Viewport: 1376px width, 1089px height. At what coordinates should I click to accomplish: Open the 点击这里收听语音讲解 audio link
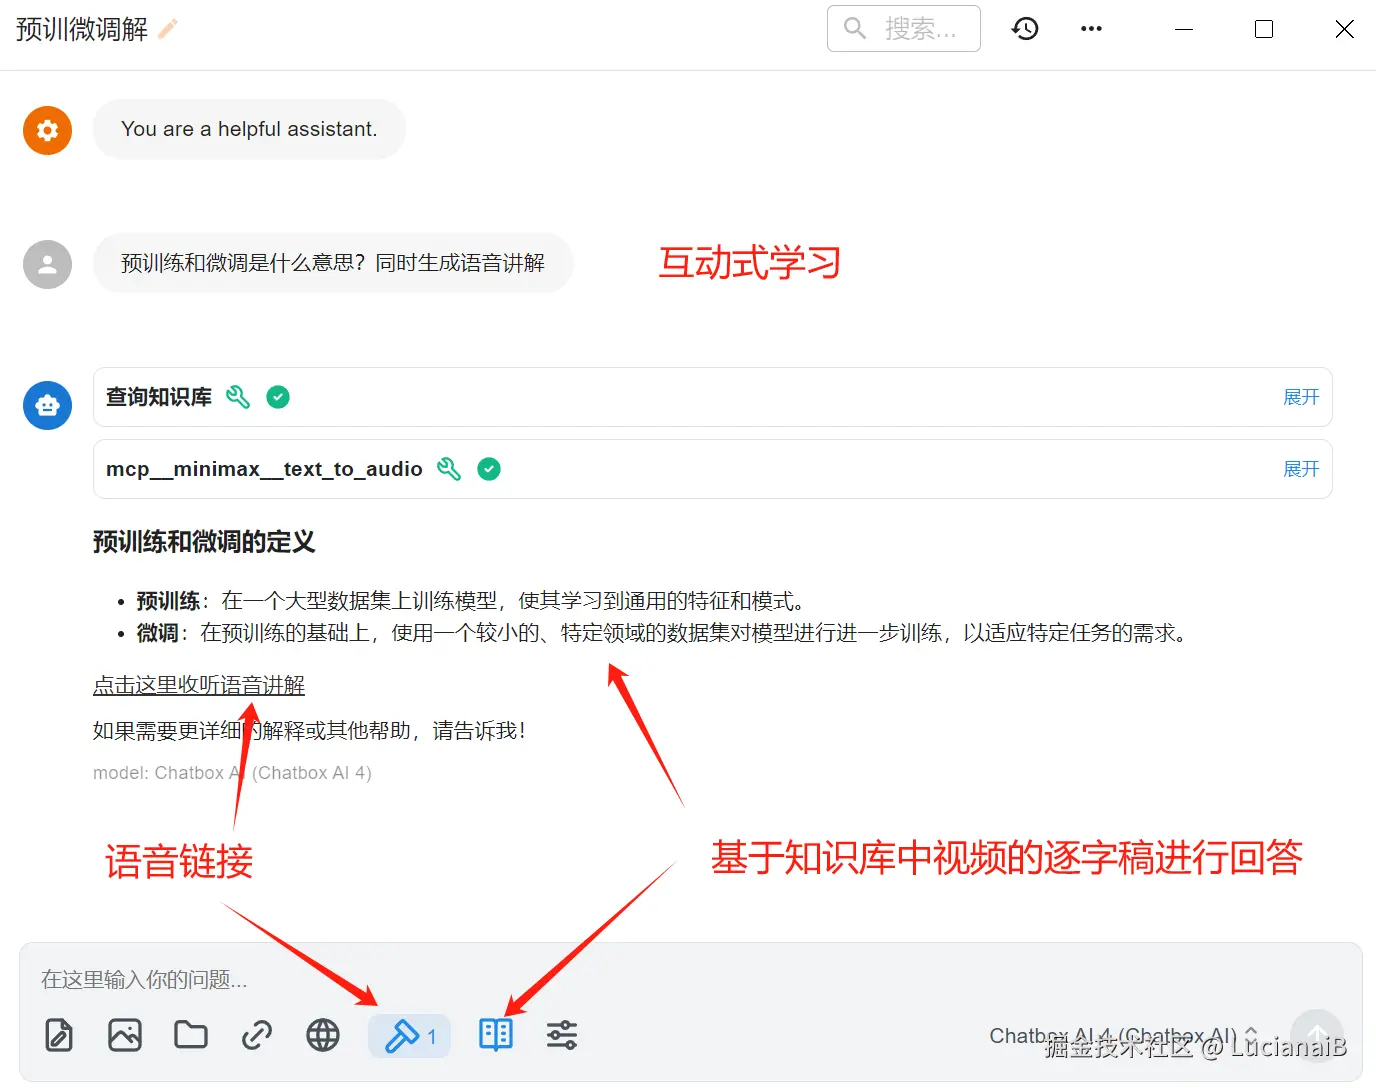198,685
